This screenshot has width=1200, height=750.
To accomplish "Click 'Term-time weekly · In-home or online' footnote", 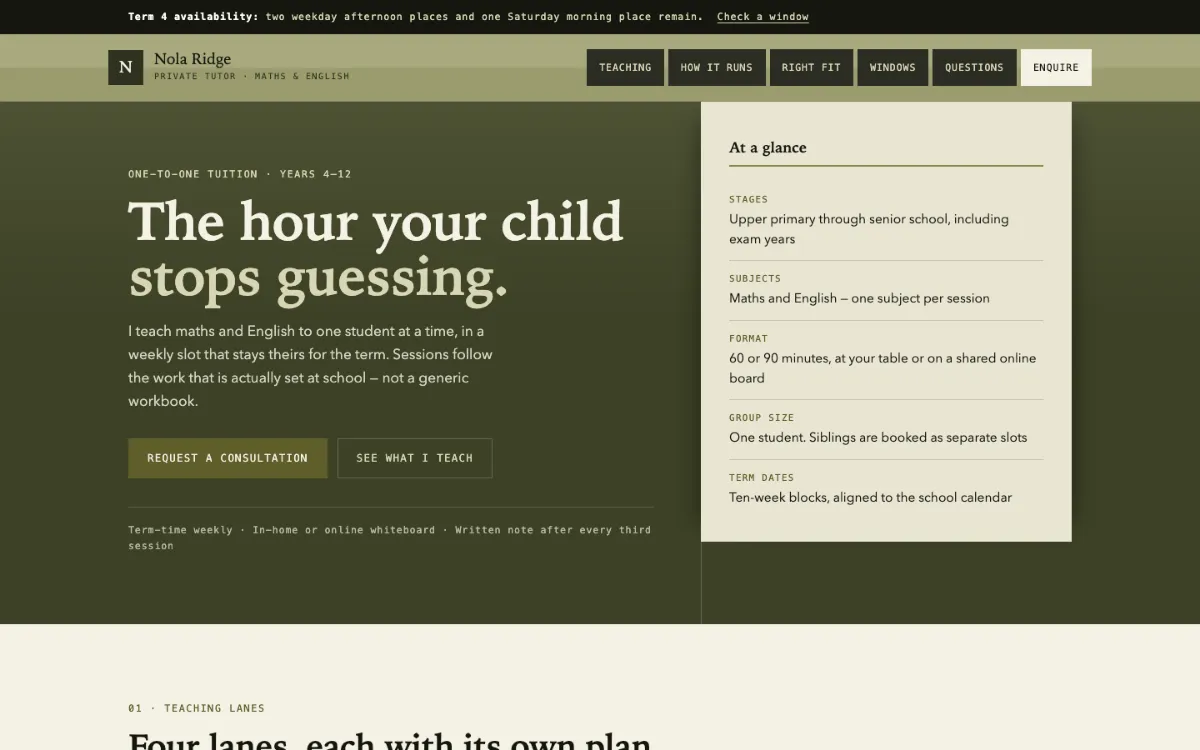I will pos(389,538).
